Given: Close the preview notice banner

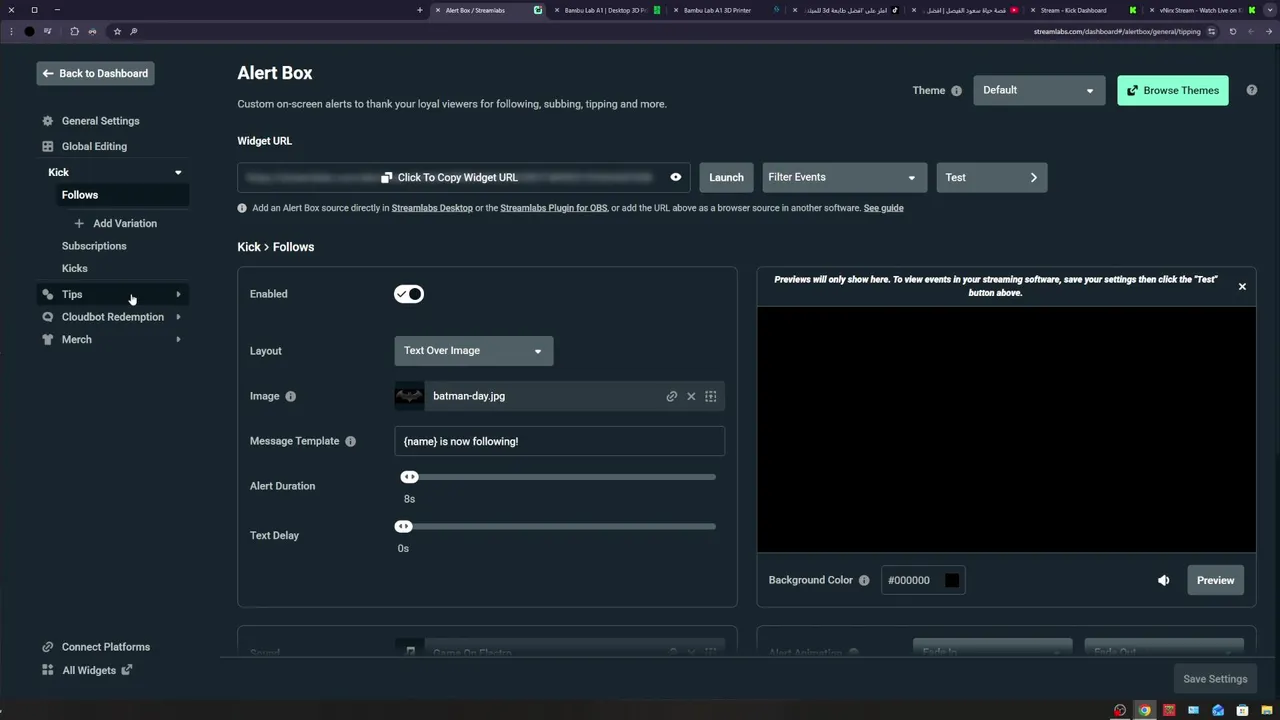Looking at the screenshot, I should [1242, 287].
